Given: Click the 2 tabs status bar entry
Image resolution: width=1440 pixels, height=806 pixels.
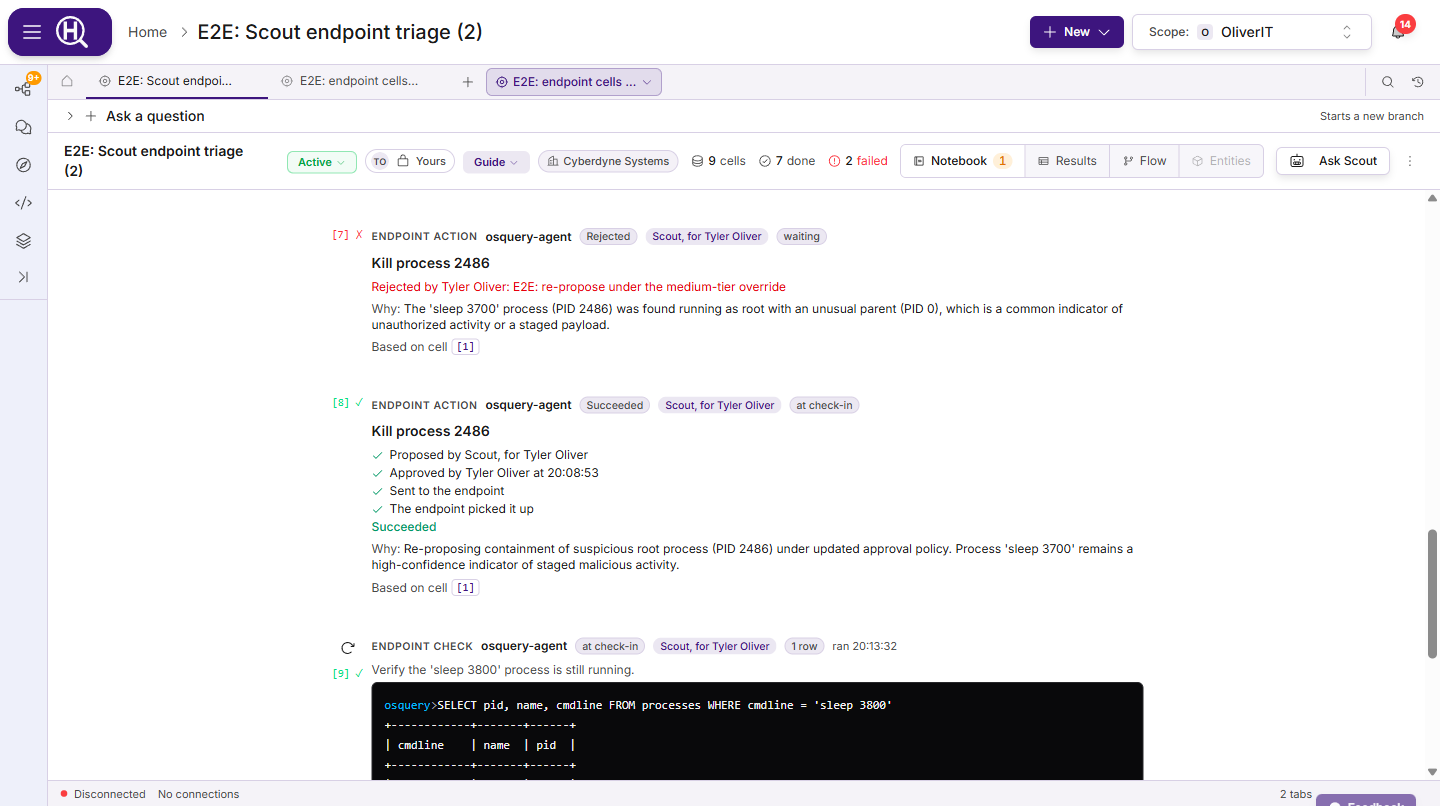Looking at the screenshot, I should [1296, 794].
